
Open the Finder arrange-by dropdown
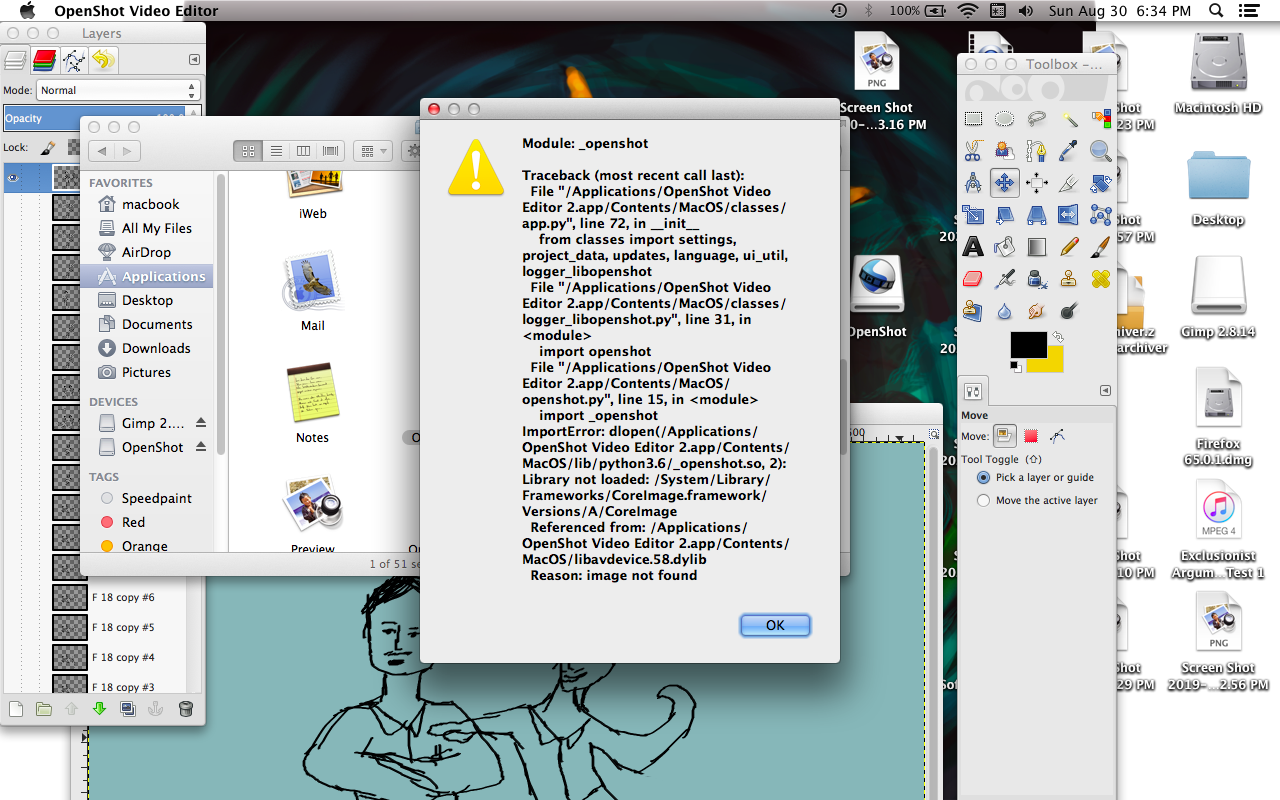[375, 151]
